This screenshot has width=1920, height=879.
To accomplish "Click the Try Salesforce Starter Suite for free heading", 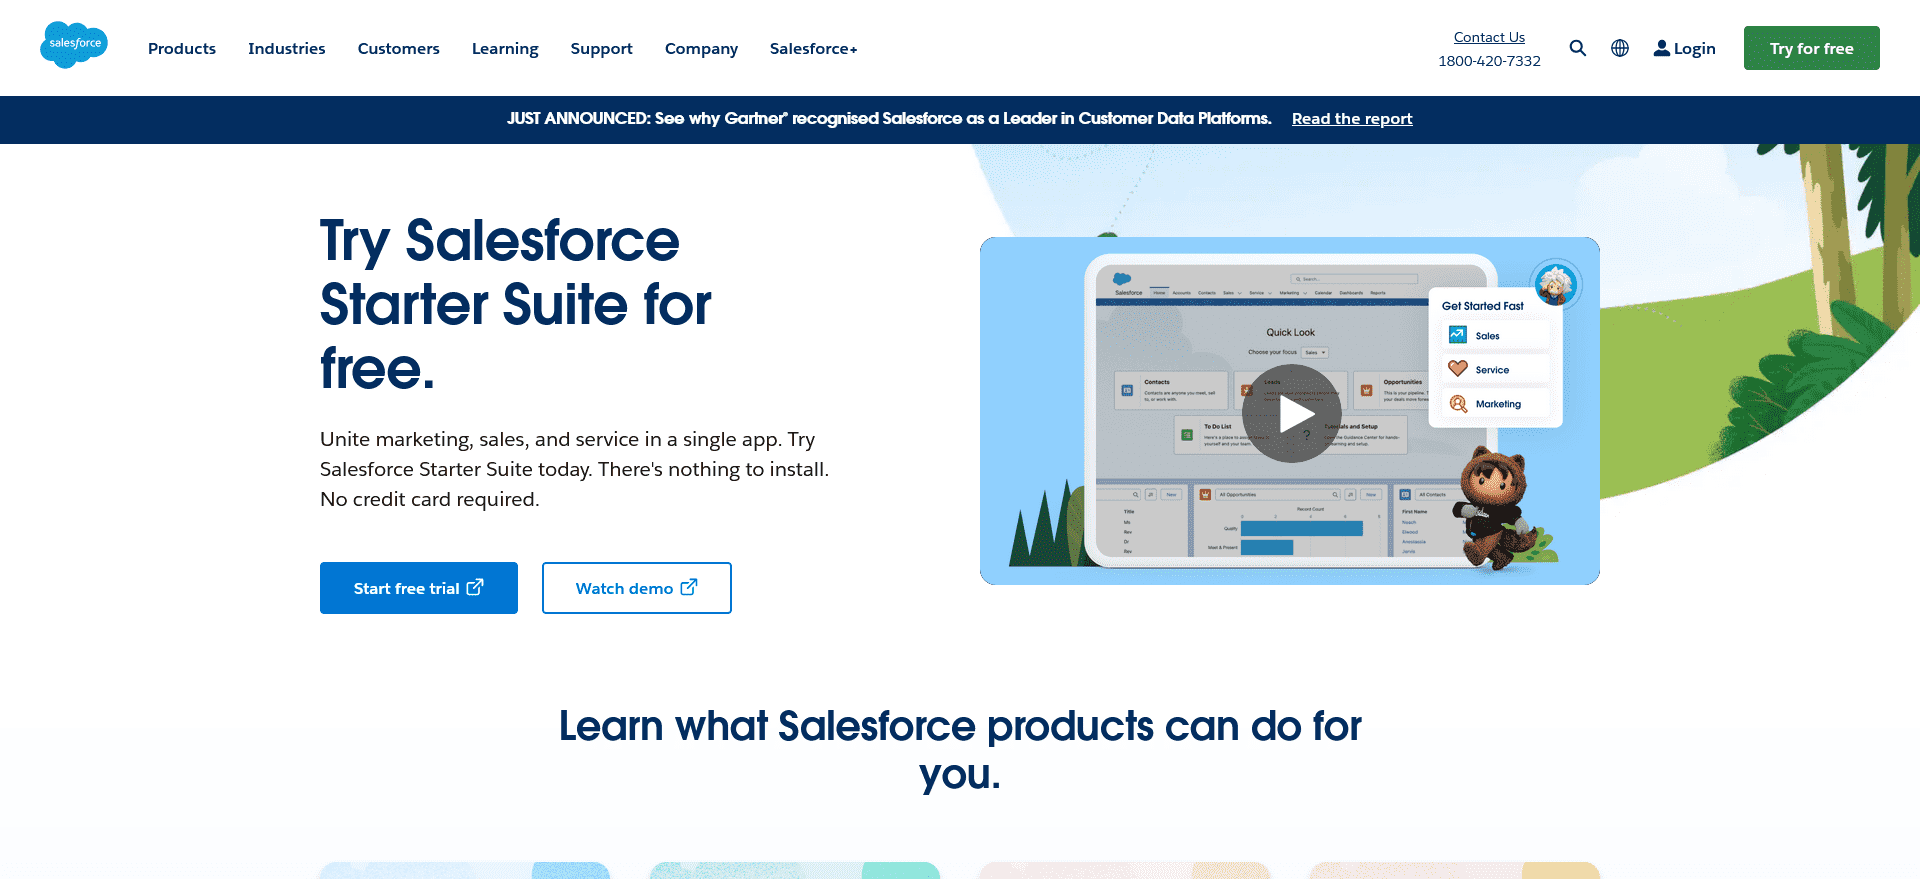I will tap(516, 304).
